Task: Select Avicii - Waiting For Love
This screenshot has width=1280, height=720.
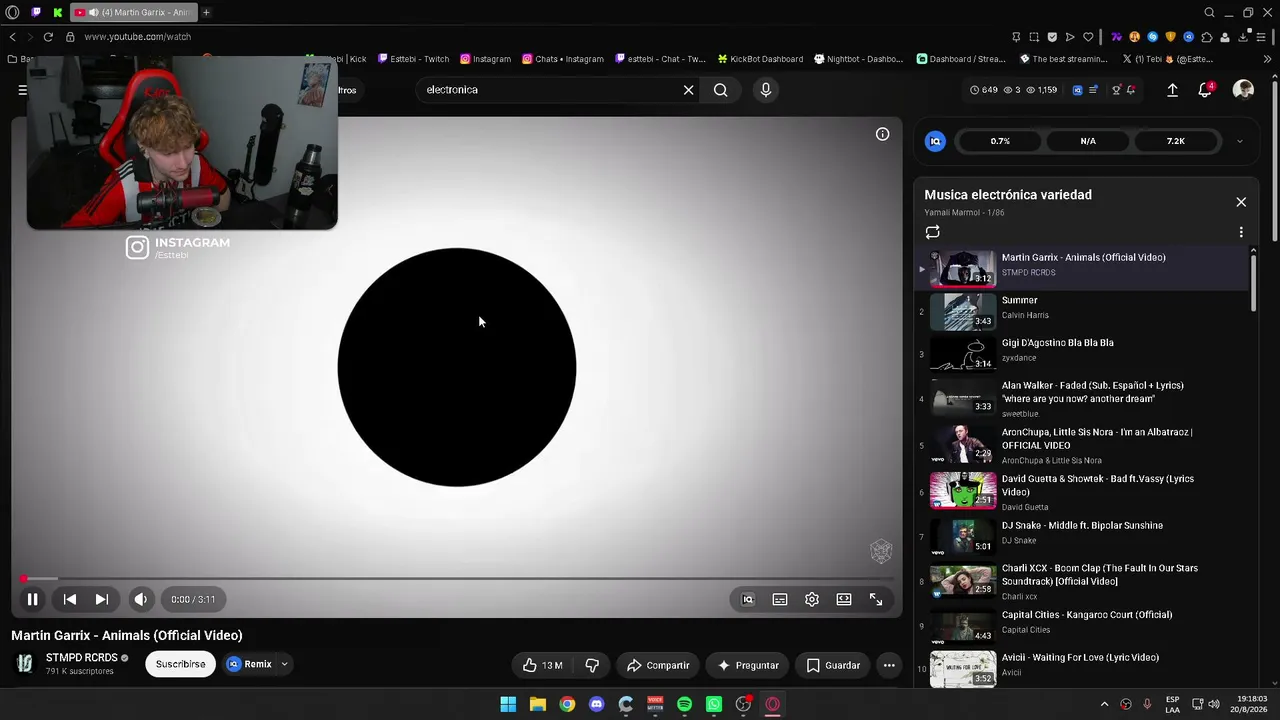Action: pos(1083,668)
